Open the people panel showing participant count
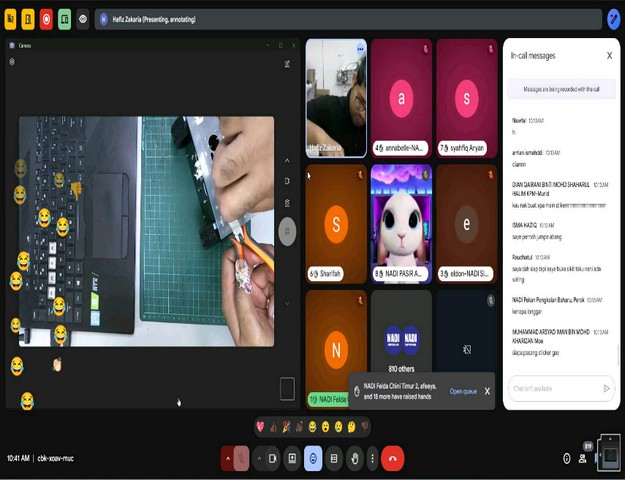 pos(583,457)
